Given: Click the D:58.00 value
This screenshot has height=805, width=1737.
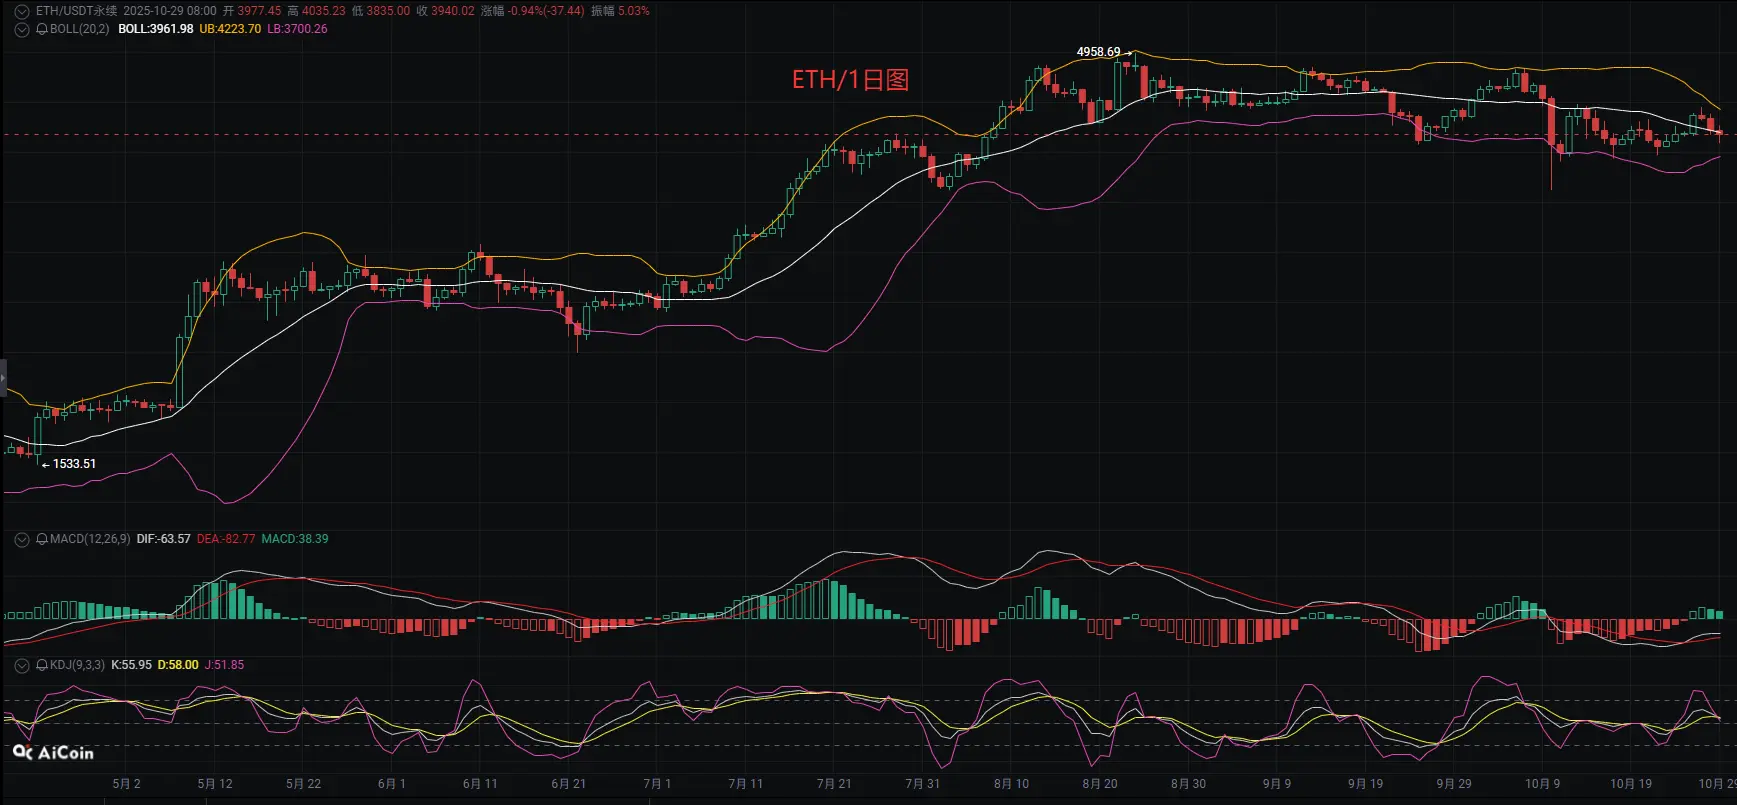Looking at the screenshot, I should [x=178, y=665].
